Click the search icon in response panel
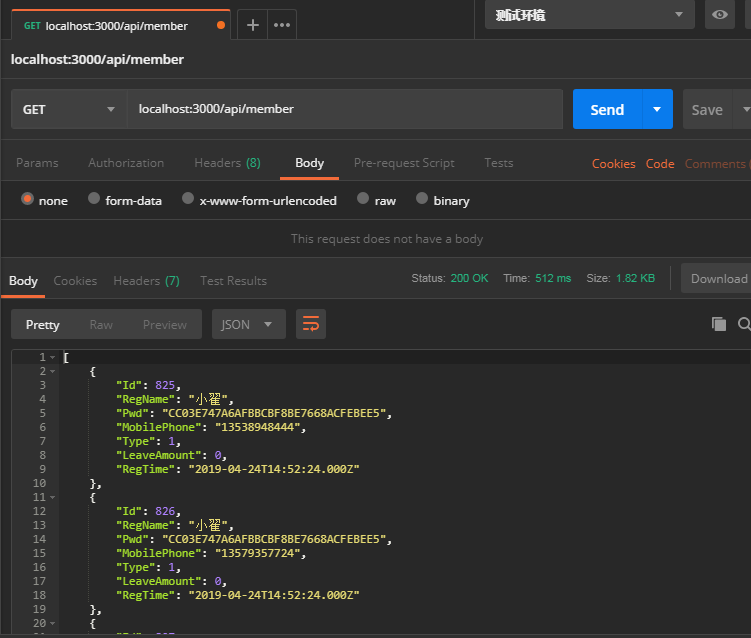Image resolution: width=751 pixels, height=638 pixels. pyautogui.click(x=744, y=324)
